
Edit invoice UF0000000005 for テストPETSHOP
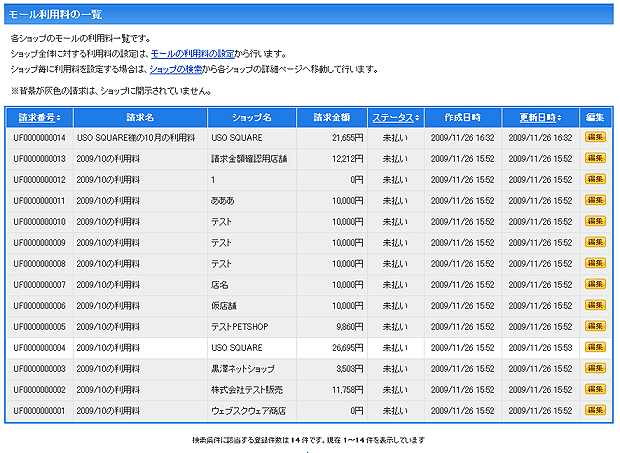coord(594,327)
